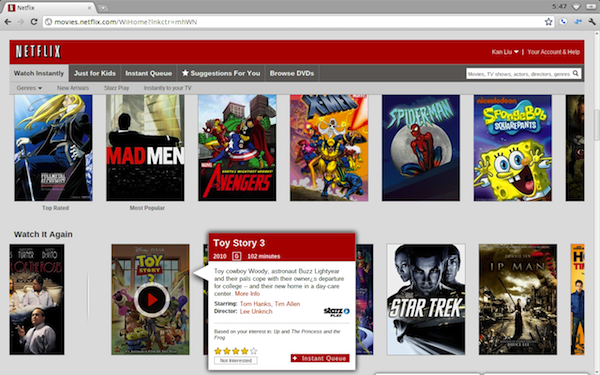
Task: Click the Starz Play submenu link
Action: [x=116, y=88]
